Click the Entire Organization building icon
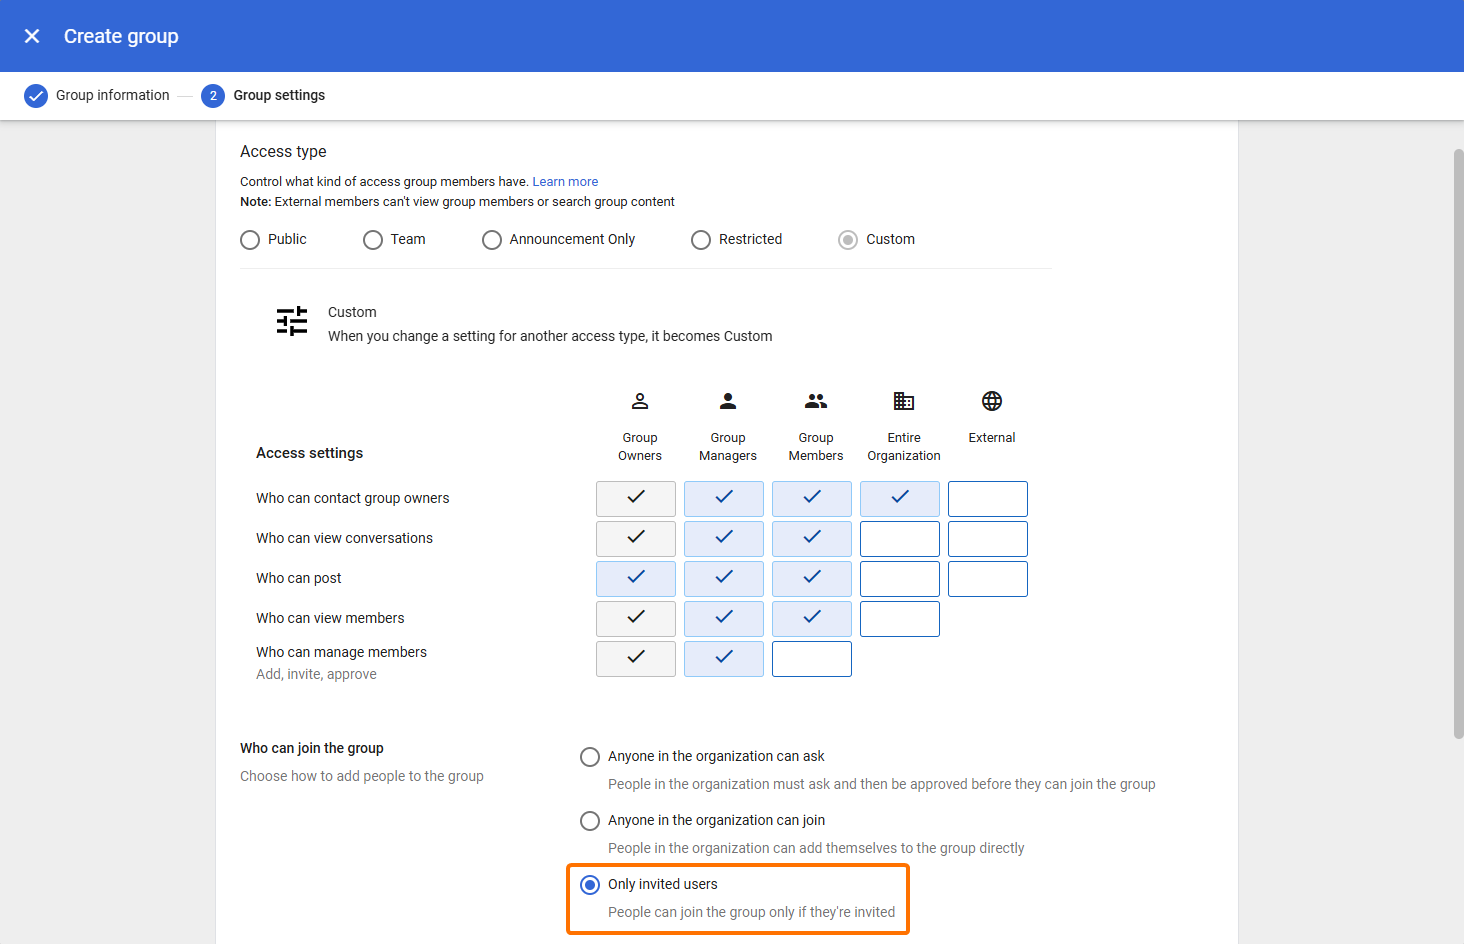 (x=904, y=401)
